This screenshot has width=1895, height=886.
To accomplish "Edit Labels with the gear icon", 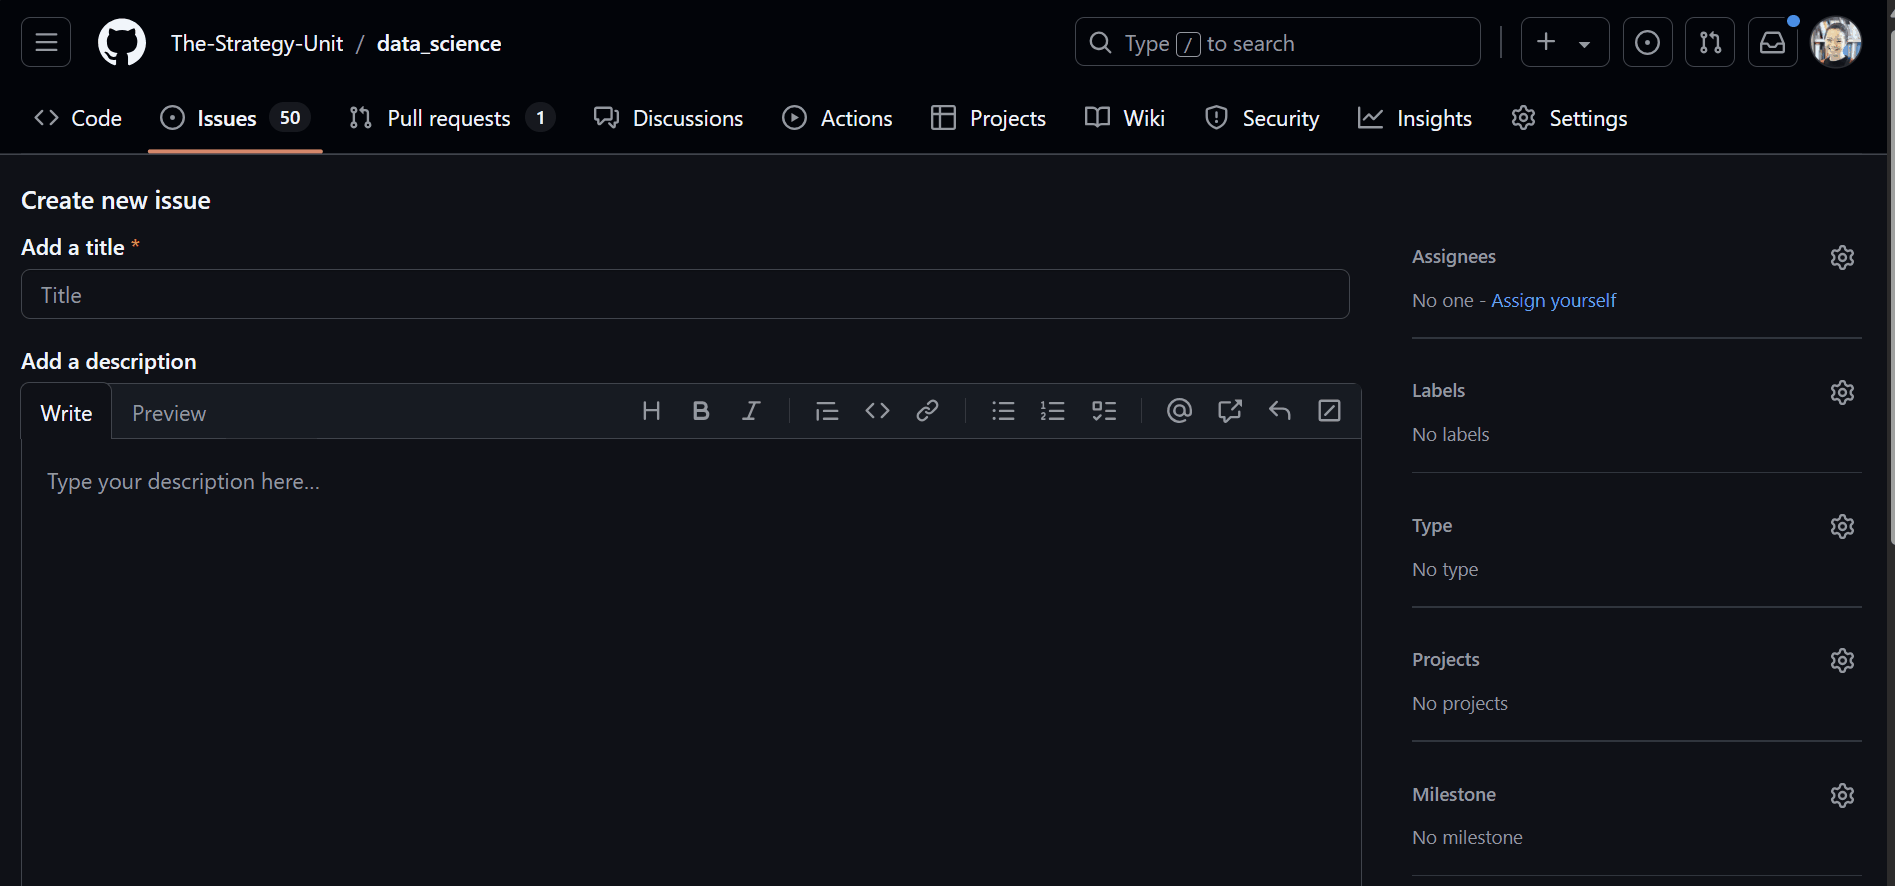I will pyautogui.click(x=1842, y=392).
